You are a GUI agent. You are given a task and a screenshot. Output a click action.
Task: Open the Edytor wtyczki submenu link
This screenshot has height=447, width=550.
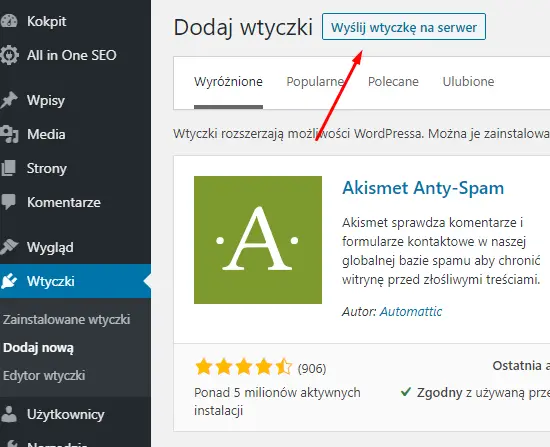coord(44,375)
